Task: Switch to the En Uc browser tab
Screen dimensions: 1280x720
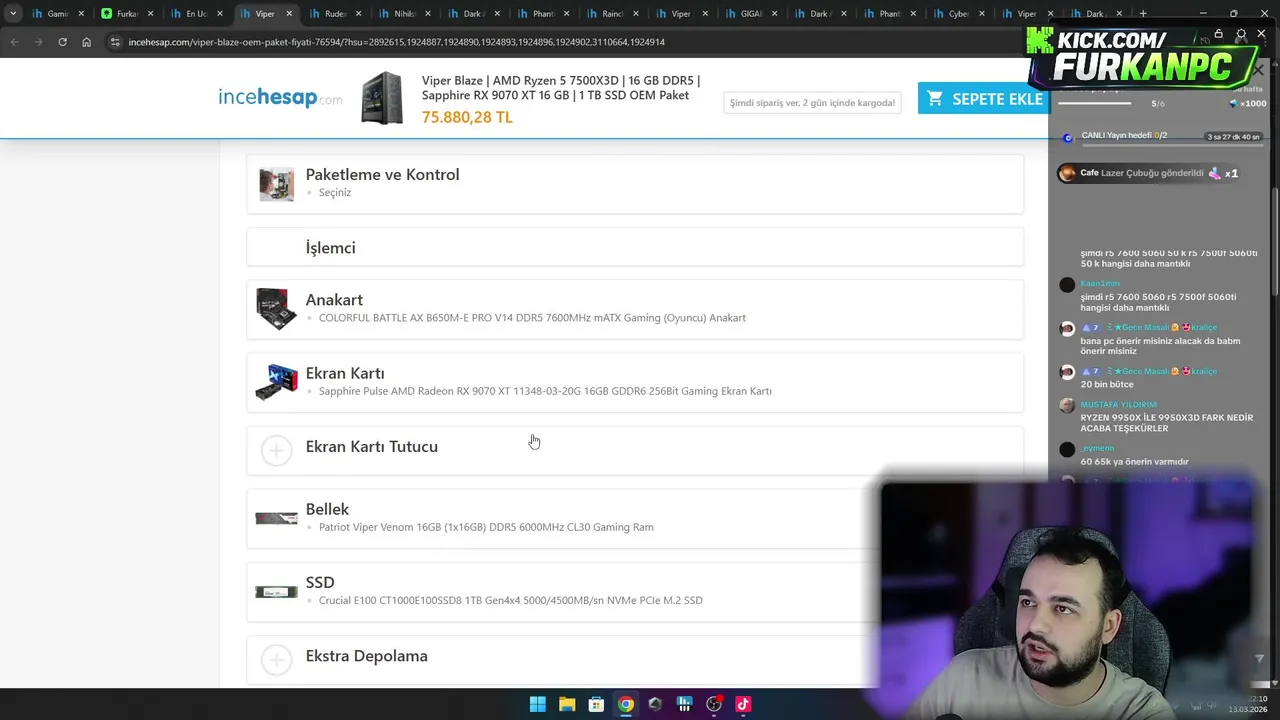Action: coord(195,14)
